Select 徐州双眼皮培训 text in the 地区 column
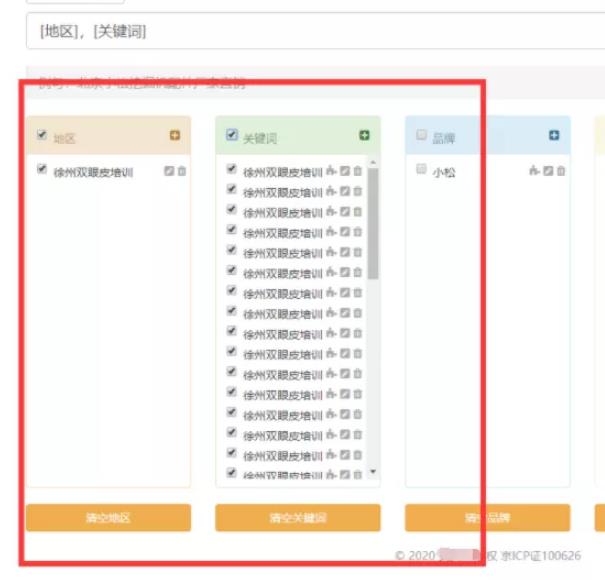605x580 pixels. [93, 172]
